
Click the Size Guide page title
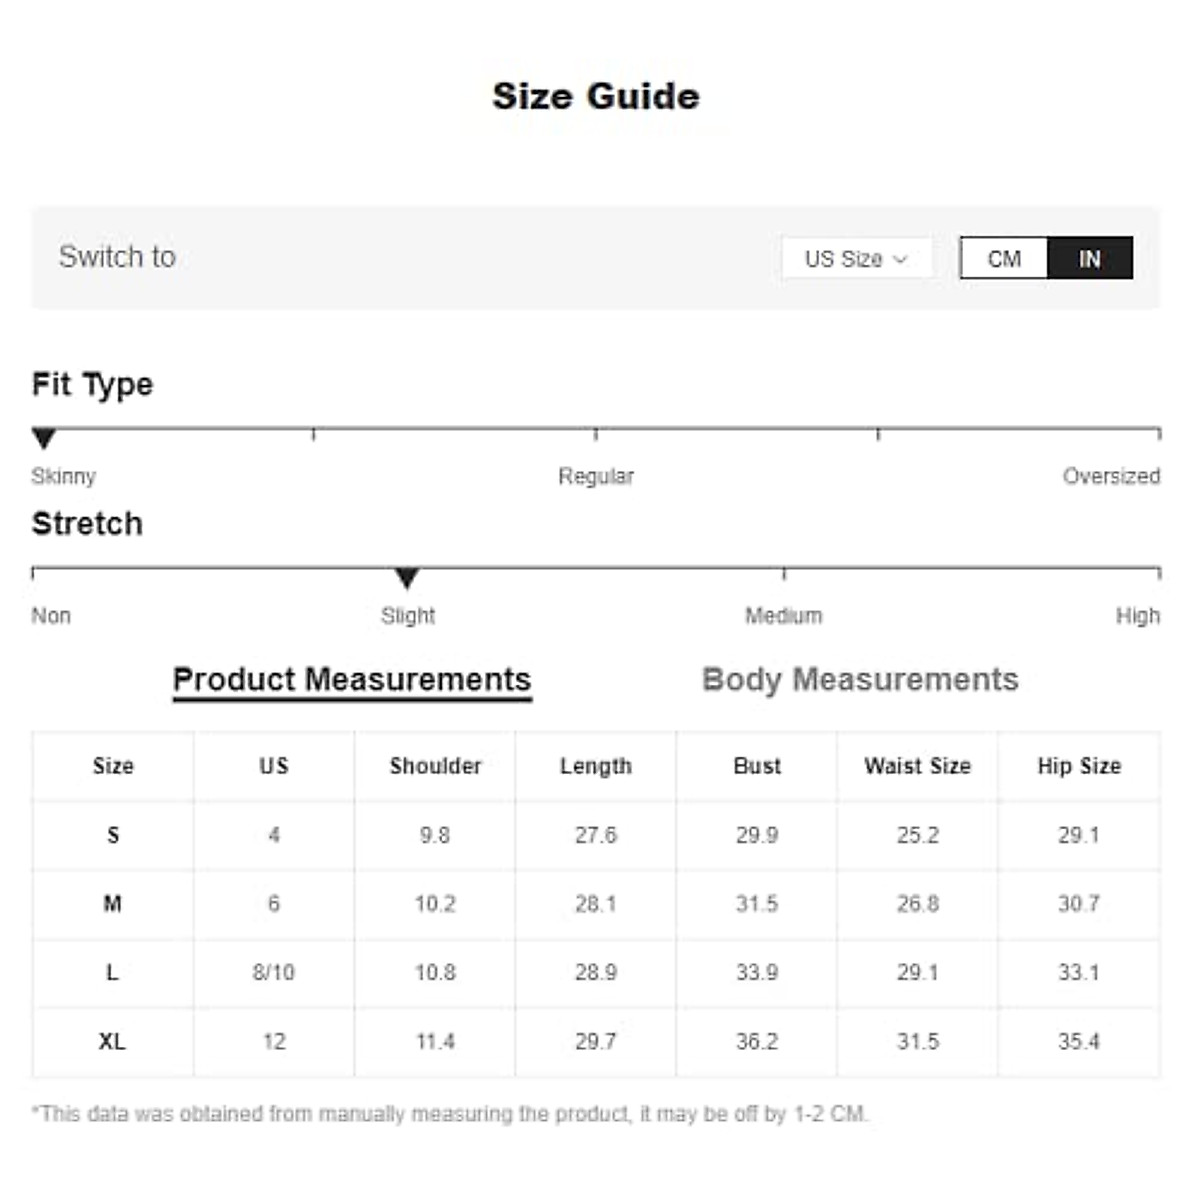click(596, 96)
